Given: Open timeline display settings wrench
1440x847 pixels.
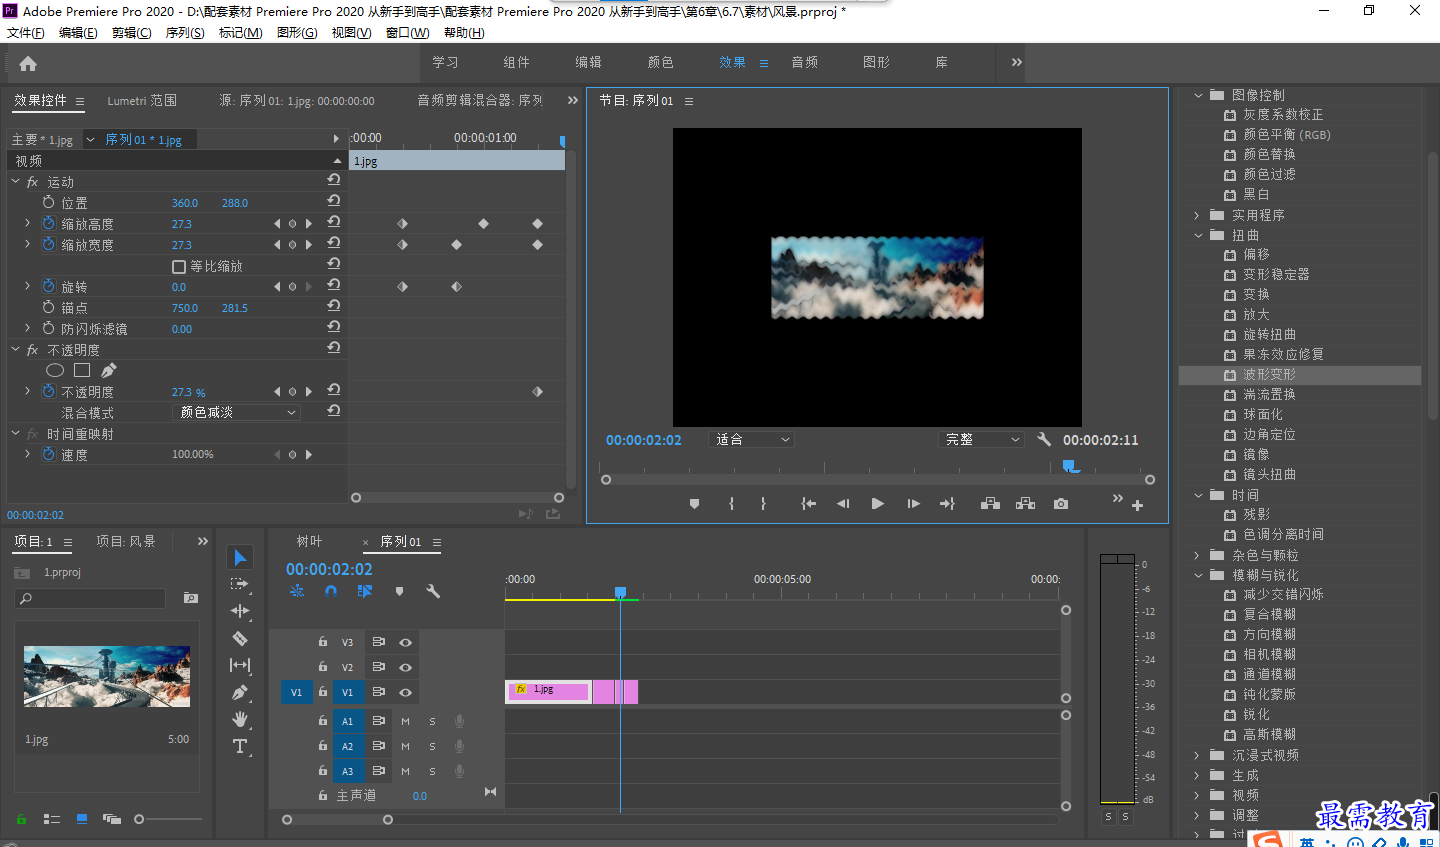Looking at the screenshot, I should tap(433, 591).
